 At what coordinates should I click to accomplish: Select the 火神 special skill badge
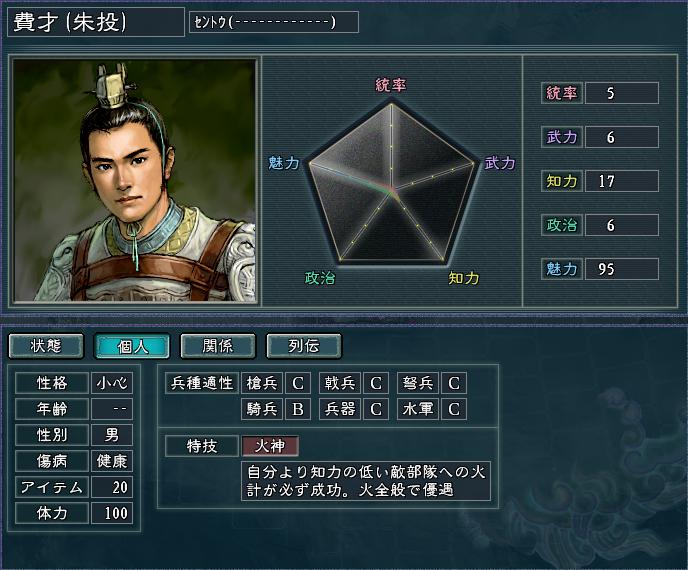[270, 446]
